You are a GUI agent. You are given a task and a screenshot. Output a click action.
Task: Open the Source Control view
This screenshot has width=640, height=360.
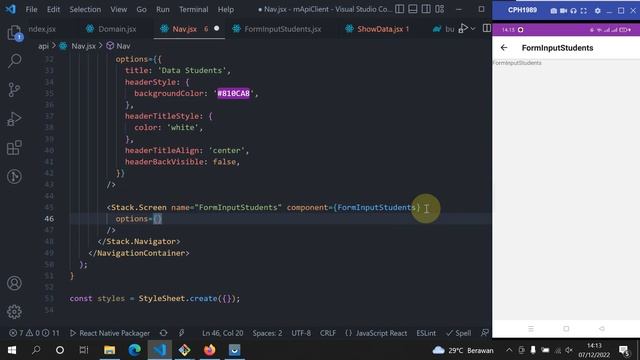click(x=14, y=90)
